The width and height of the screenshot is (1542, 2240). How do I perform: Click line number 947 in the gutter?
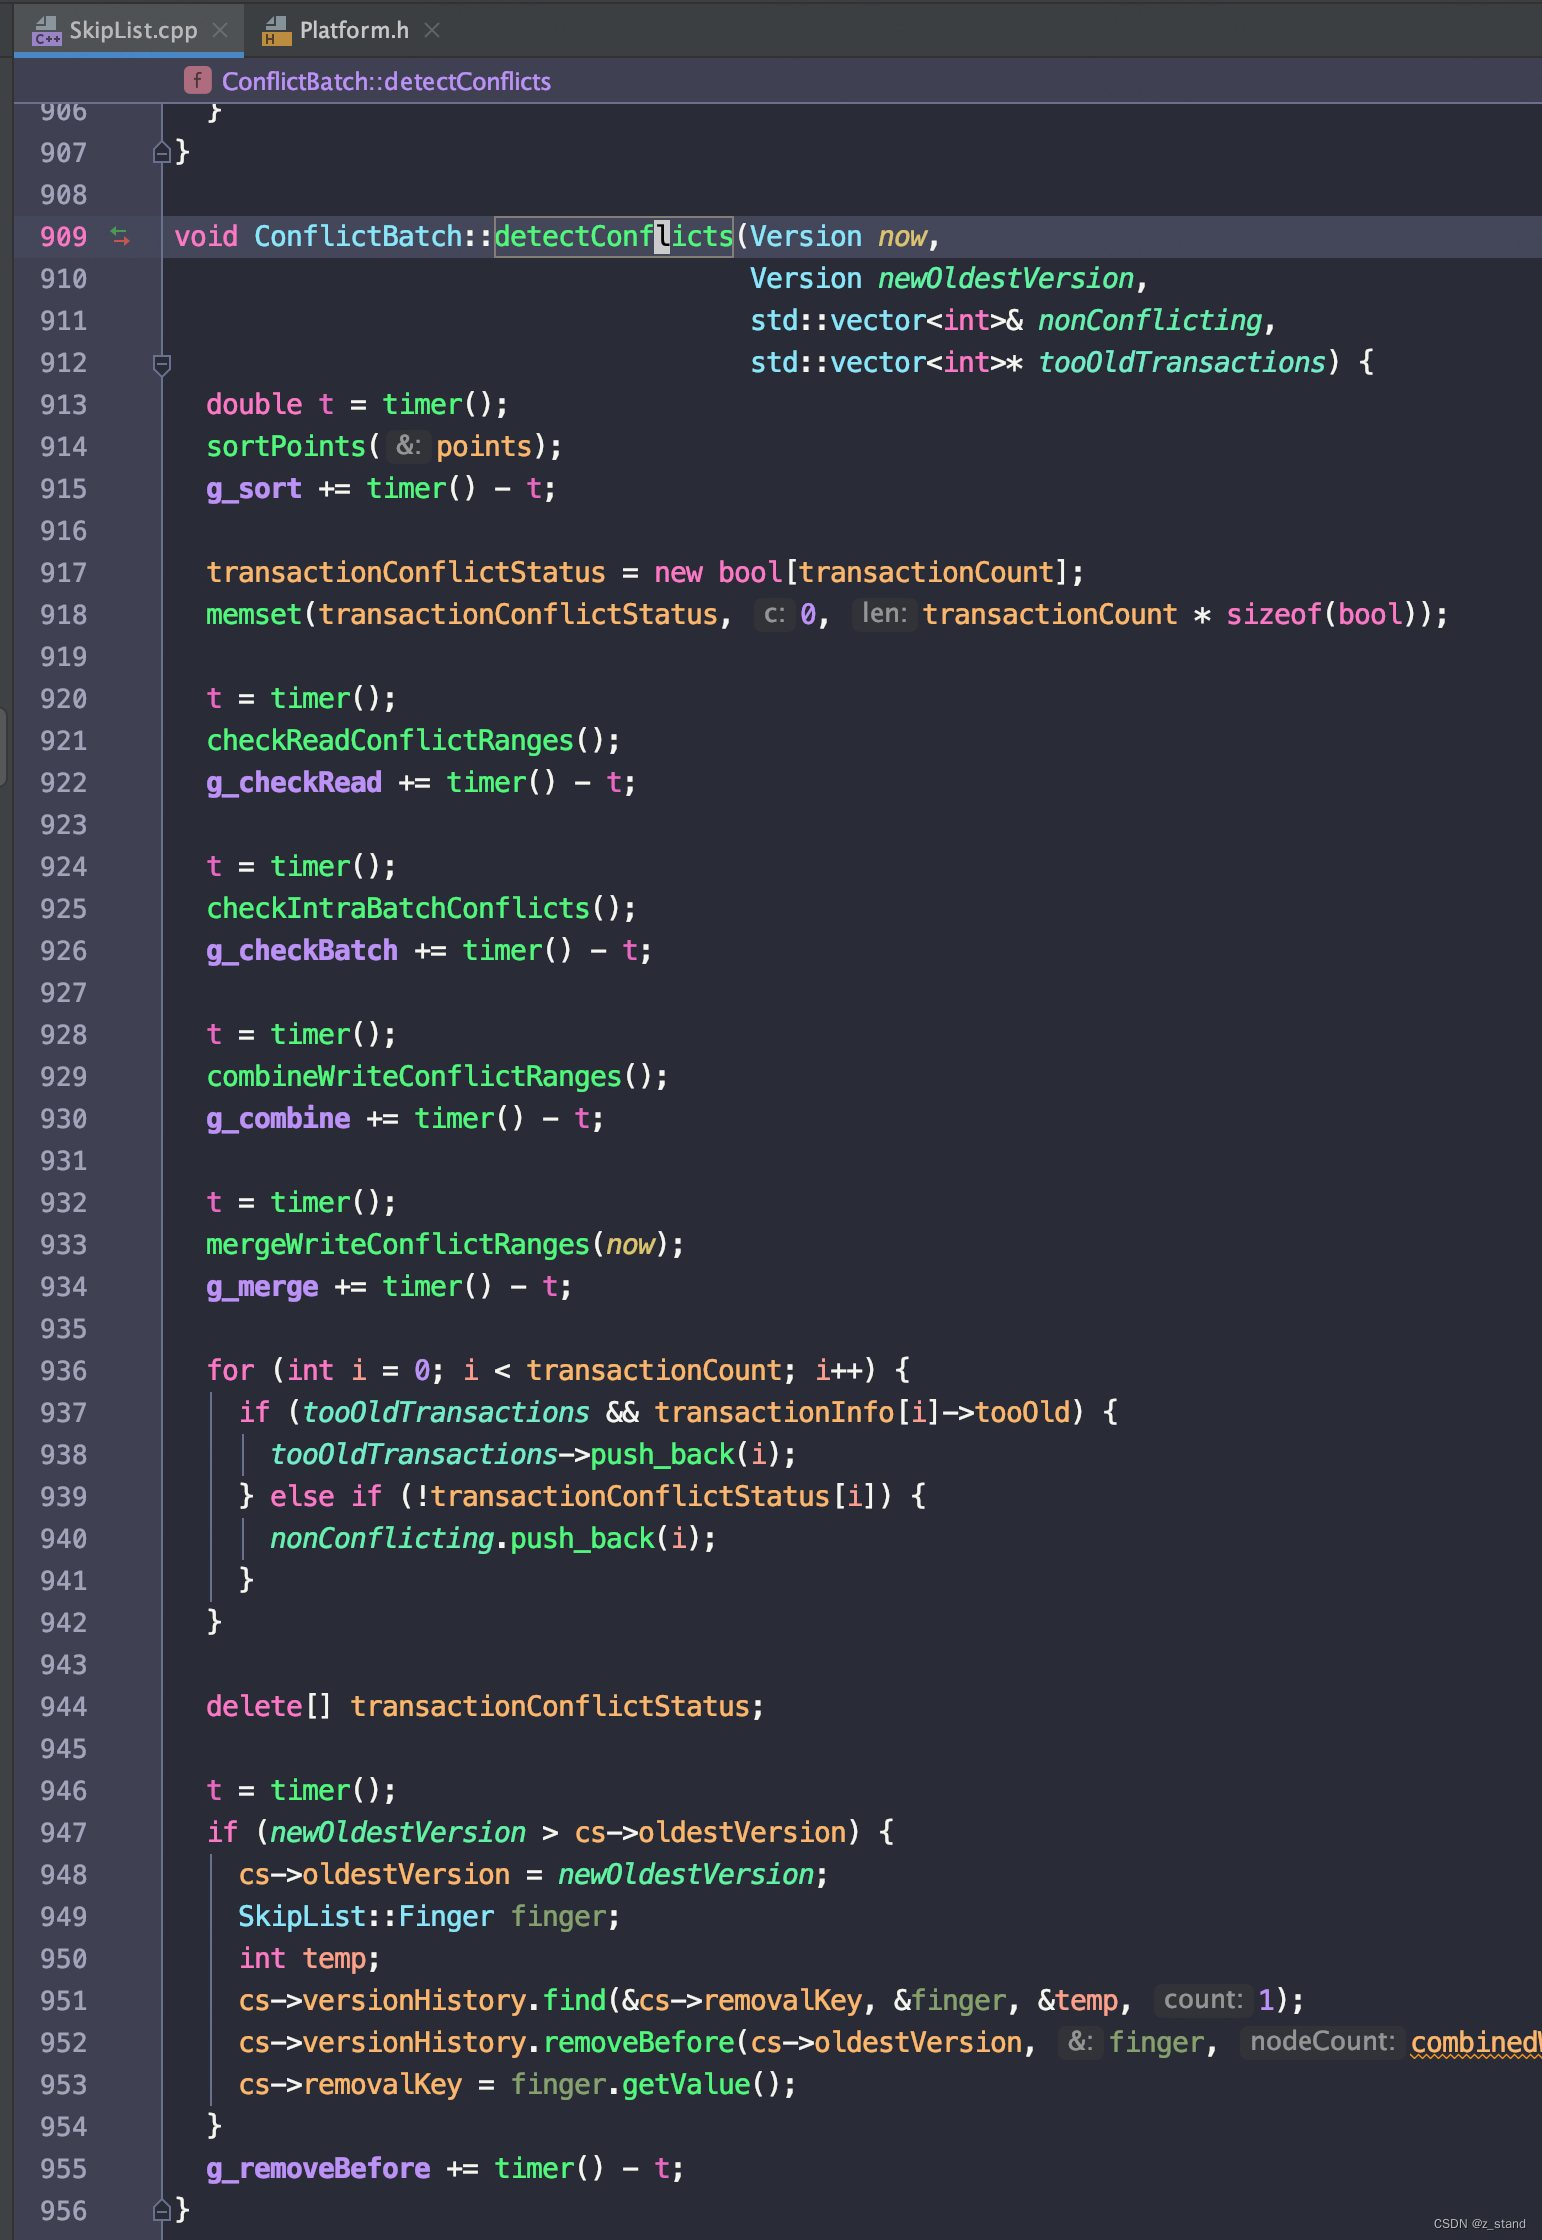(x=63, y=1833)
